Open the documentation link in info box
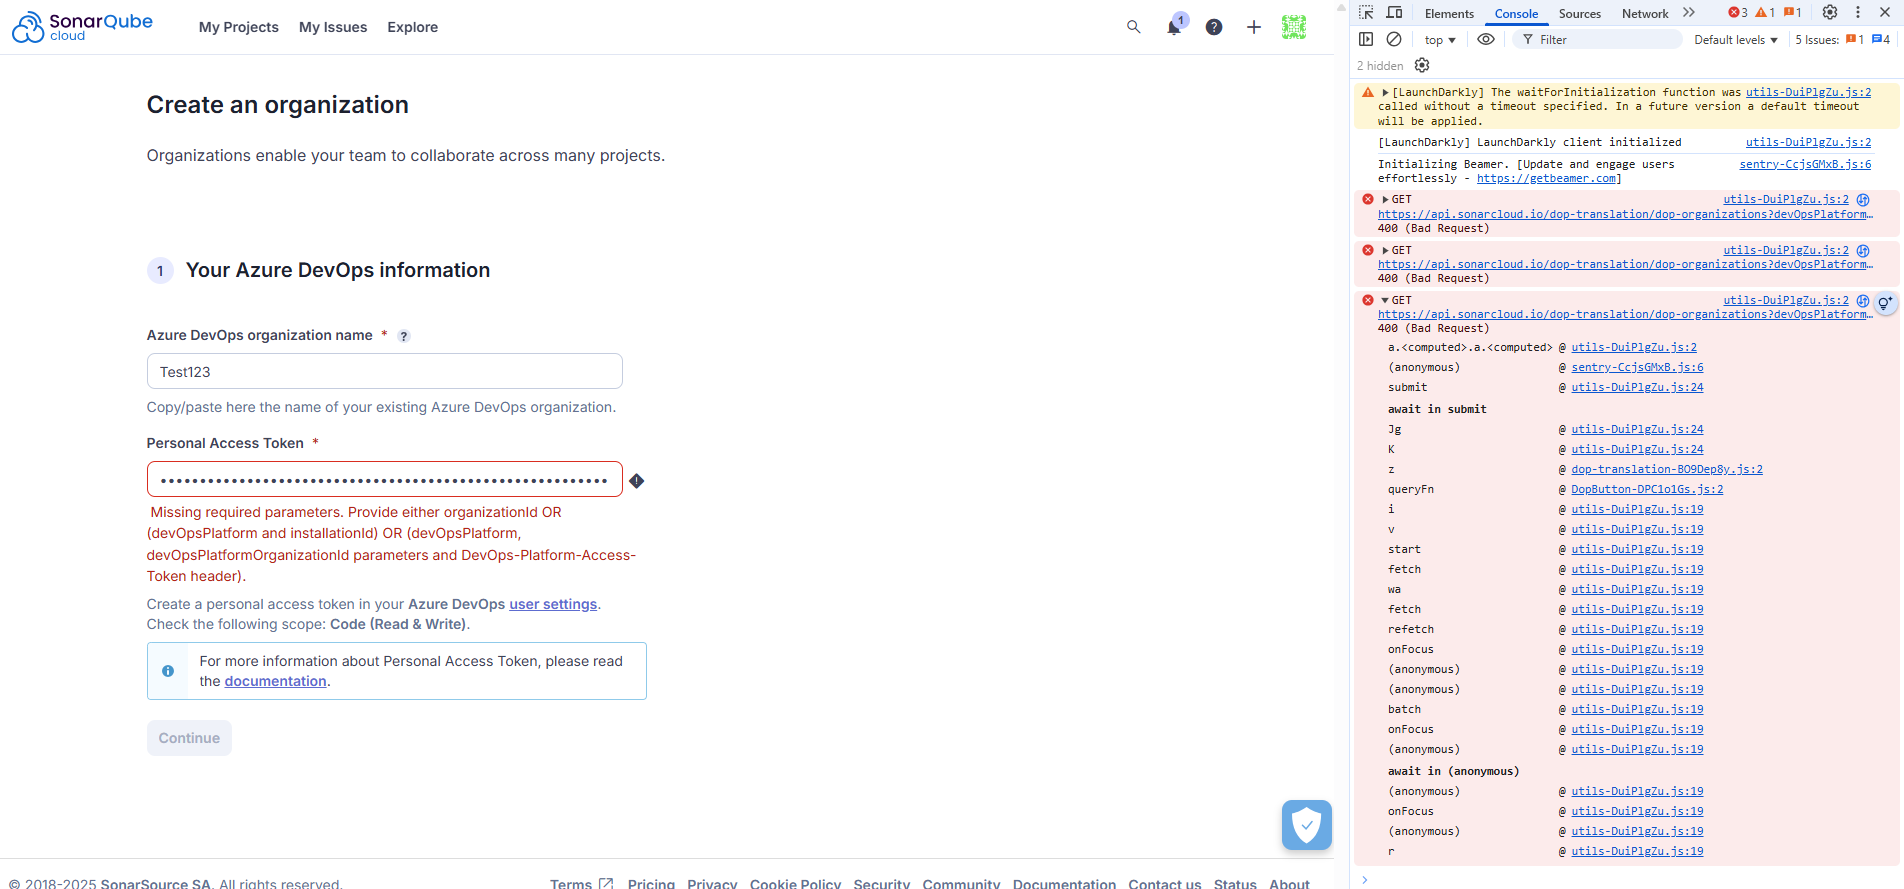The height and width of the screenshot is (889, 1904). click(276, 681)
